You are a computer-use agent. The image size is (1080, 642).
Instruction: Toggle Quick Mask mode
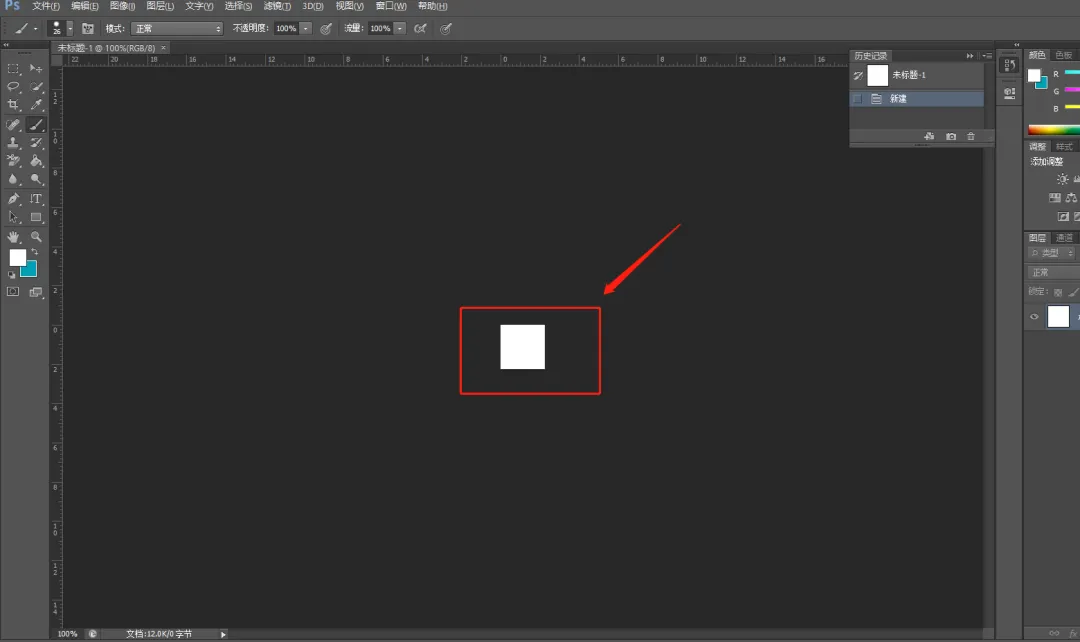click(x=13, y=292)
